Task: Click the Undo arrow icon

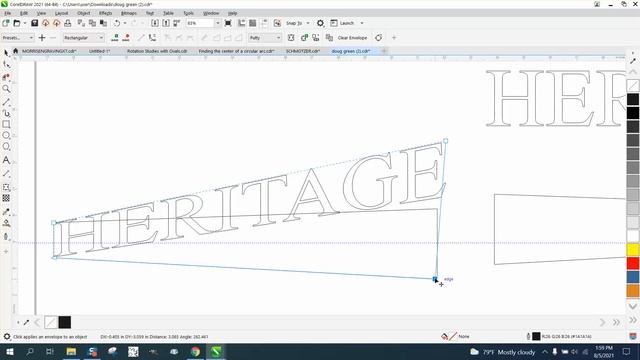Action: pos(117,23)
